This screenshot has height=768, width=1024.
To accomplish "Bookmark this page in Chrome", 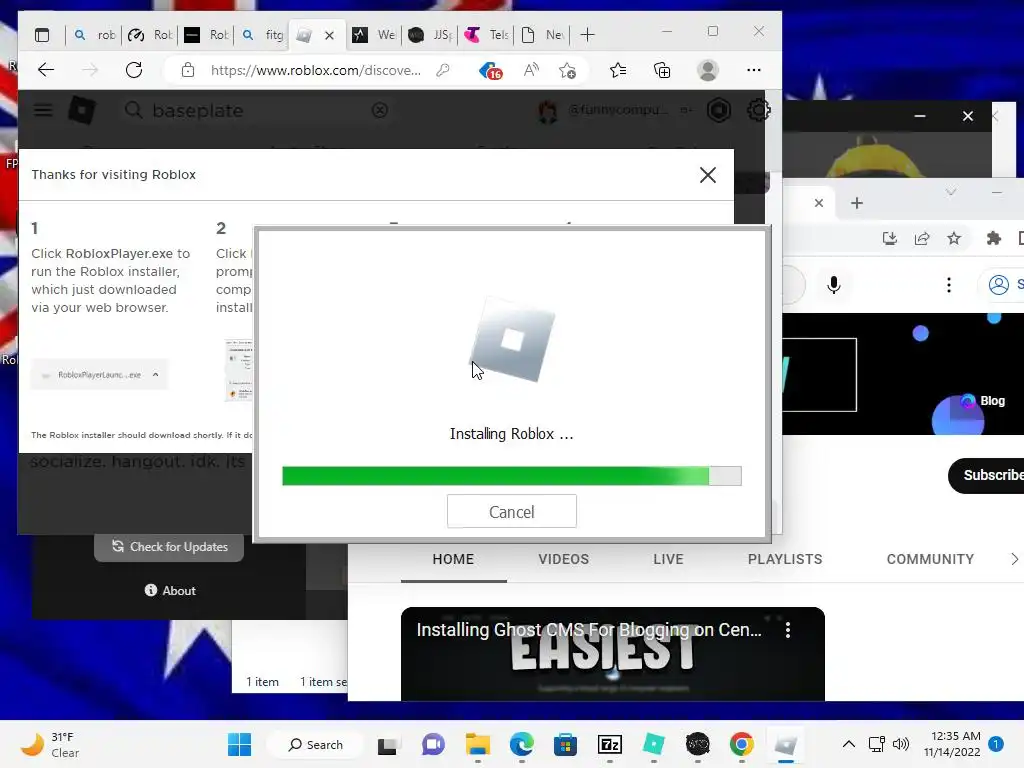I will click(x=954, y=238).
